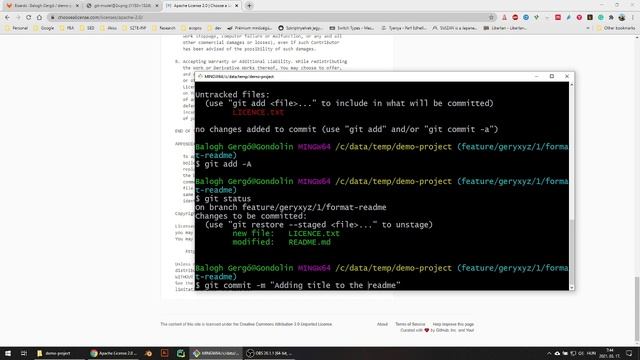The height and width of the screenshot is (360, 640).
Task: Open Chrome three-dot menu
Action: (633, 18)
